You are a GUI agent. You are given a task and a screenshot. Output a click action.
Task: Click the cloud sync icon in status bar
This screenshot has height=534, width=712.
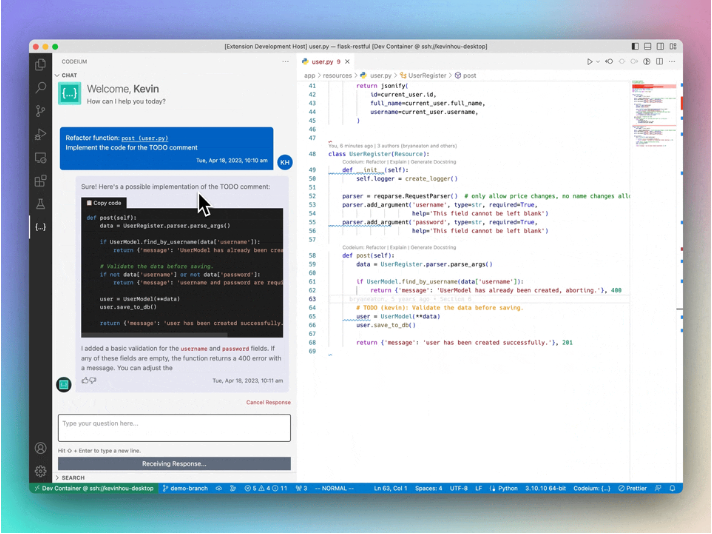tap(219, 489)
